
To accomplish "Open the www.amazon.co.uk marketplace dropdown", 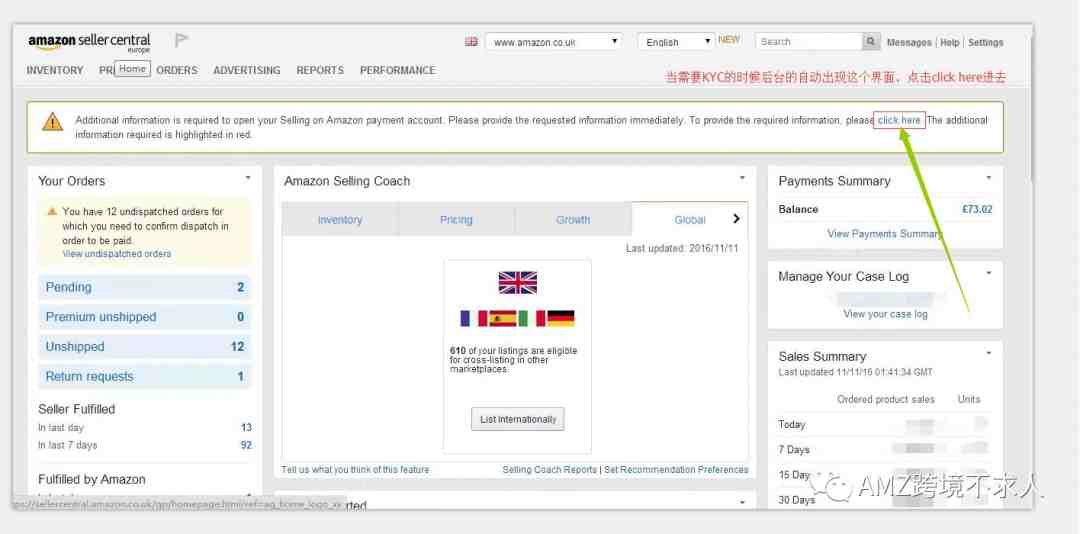I will click(553, 42).
